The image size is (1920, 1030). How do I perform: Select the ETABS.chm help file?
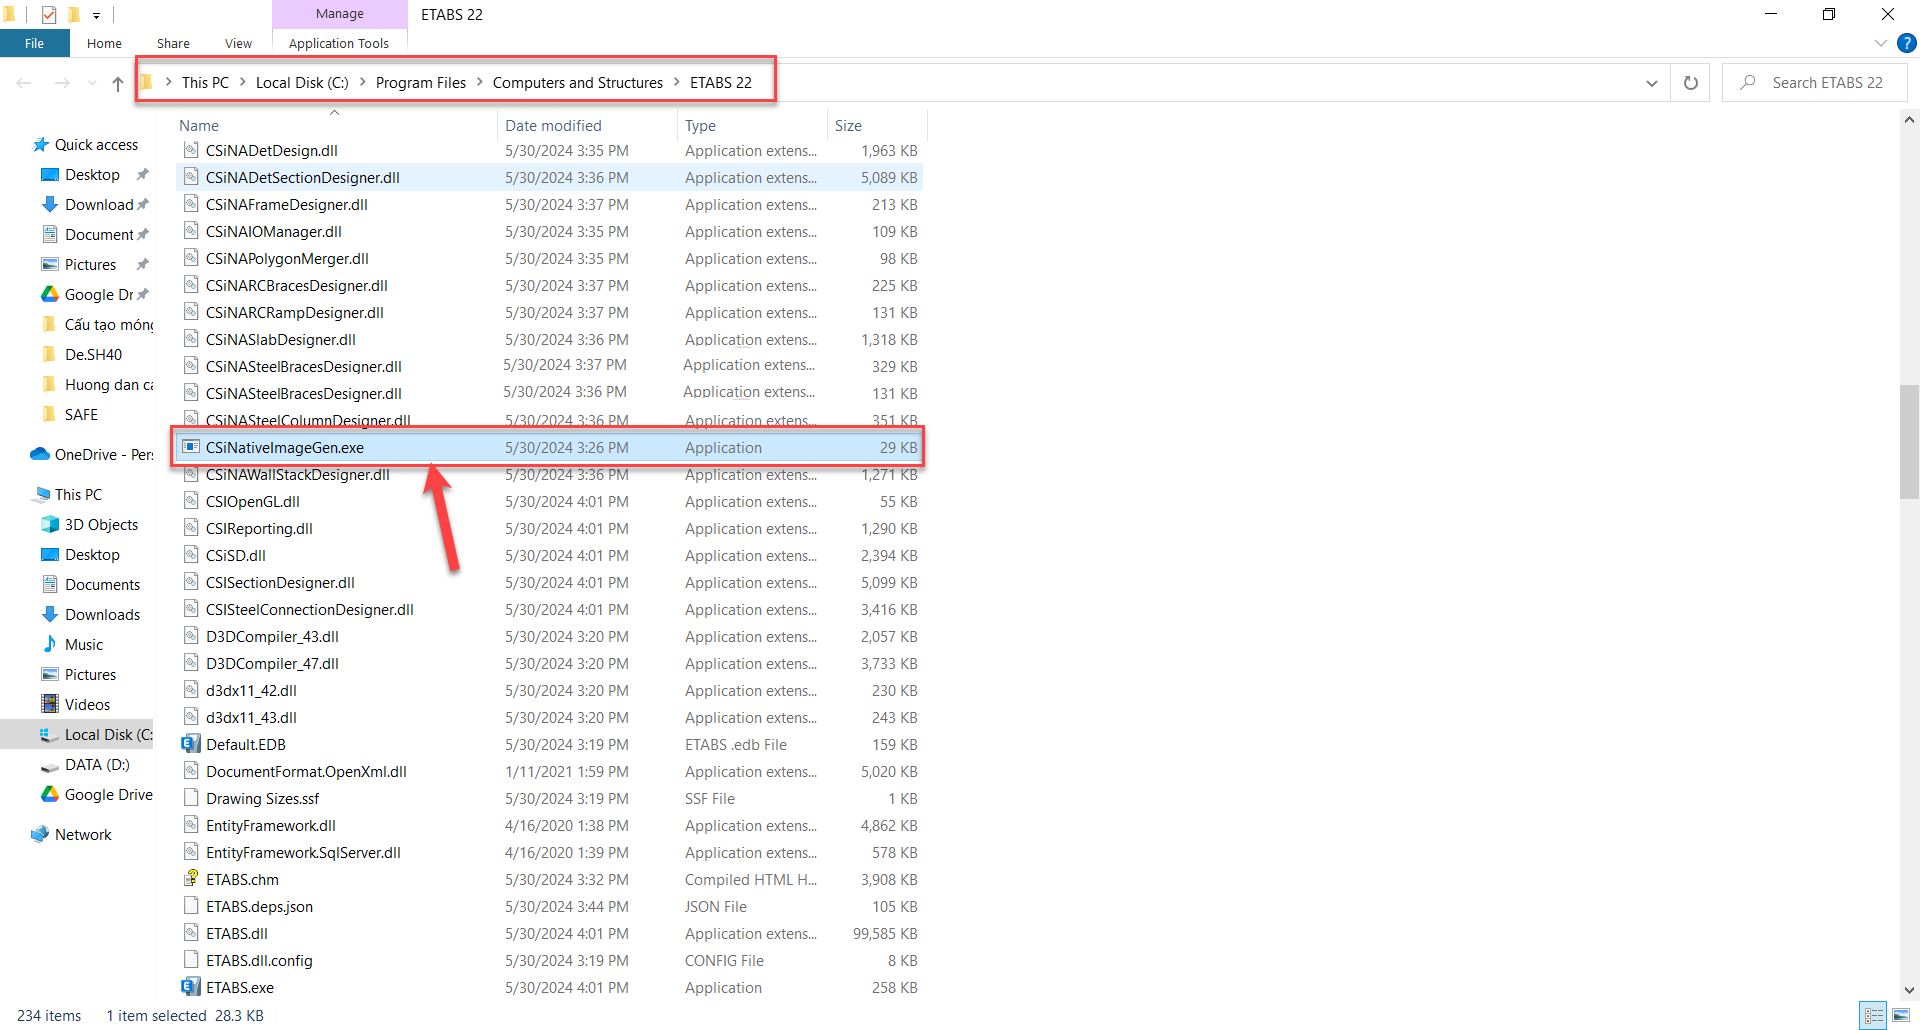tap(242, 879)
